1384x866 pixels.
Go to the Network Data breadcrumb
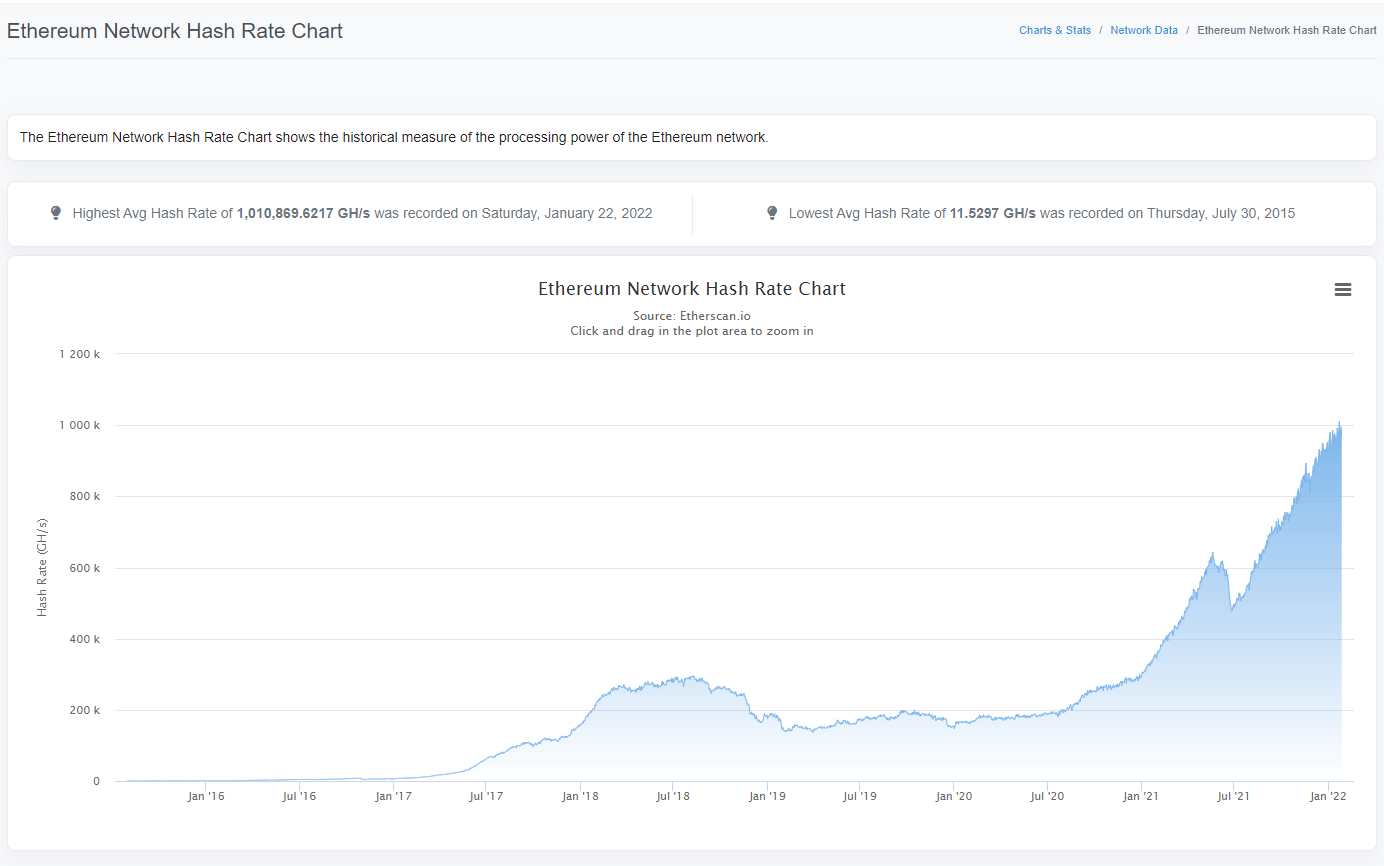coord(1144,30)
